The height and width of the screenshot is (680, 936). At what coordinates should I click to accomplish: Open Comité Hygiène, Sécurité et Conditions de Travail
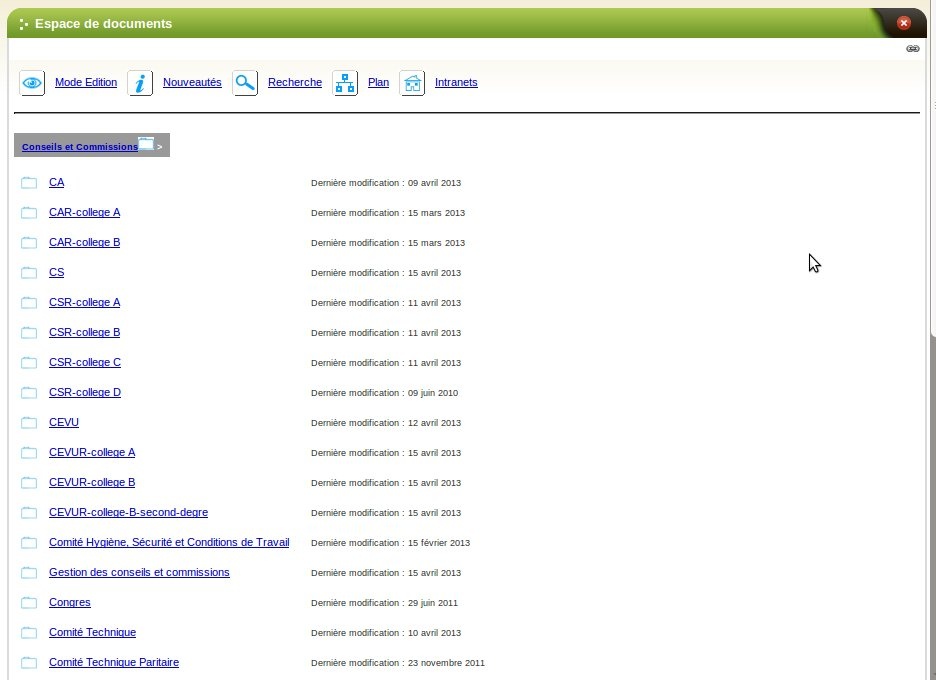click(x=169, y=543)
